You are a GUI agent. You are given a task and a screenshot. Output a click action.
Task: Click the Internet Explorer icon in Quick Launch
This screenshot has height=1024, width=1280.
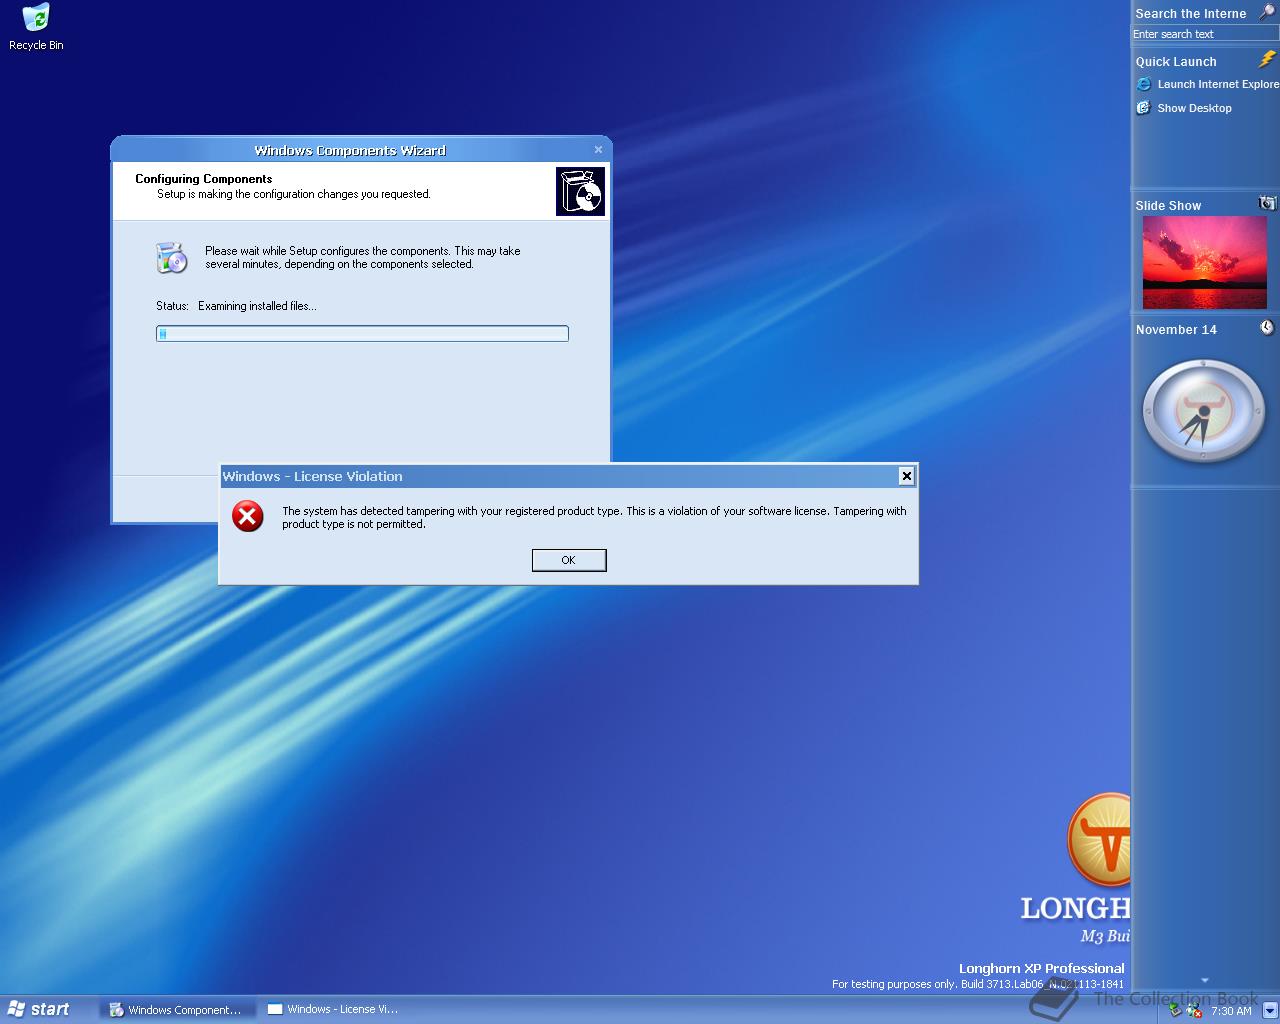pos(1144,84)
